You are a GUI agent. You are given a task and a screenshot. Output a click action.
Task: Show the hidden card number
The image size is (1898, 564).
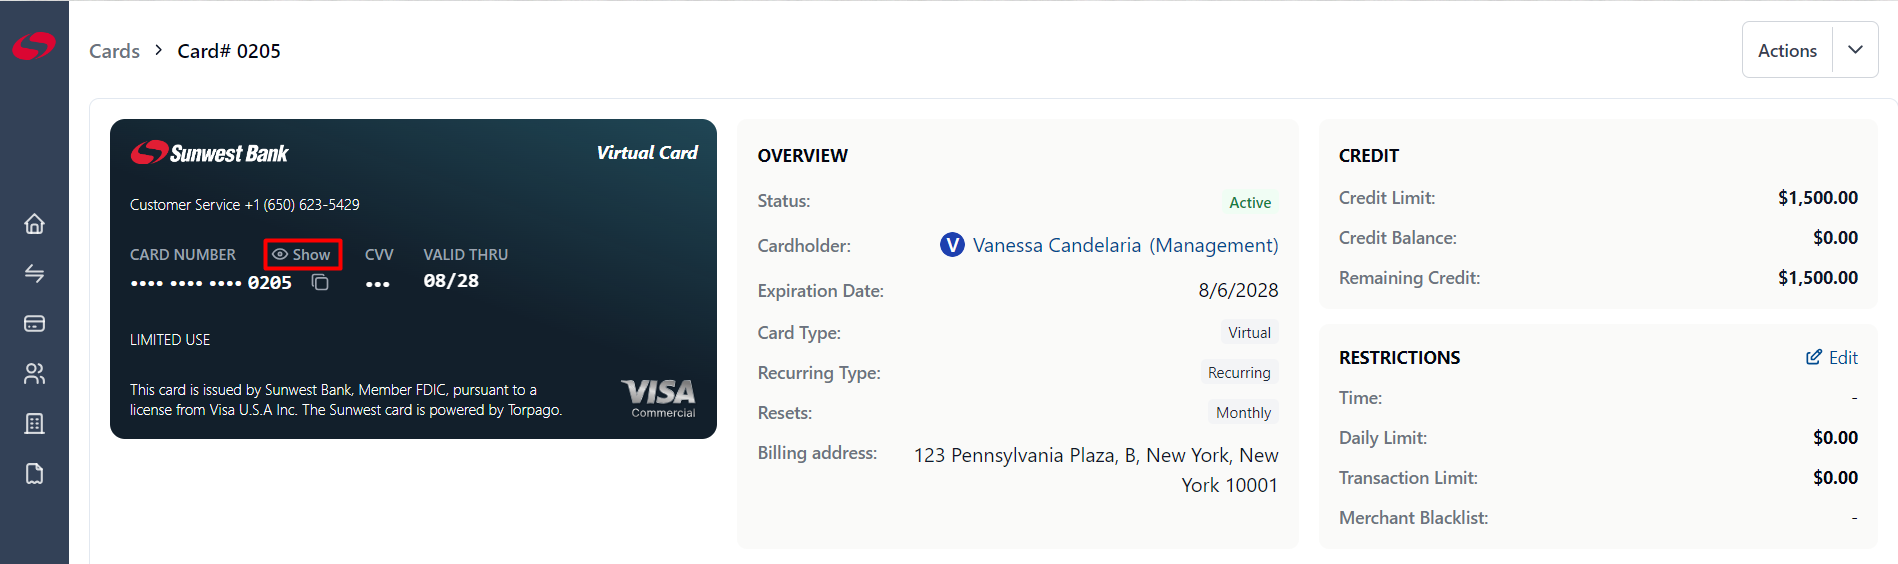point(302,255)
